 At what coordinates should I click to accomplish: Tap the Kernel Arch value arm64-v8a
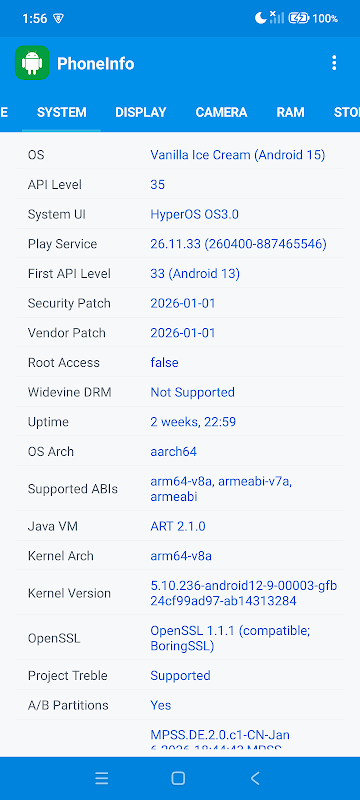(x=181, y=556)
